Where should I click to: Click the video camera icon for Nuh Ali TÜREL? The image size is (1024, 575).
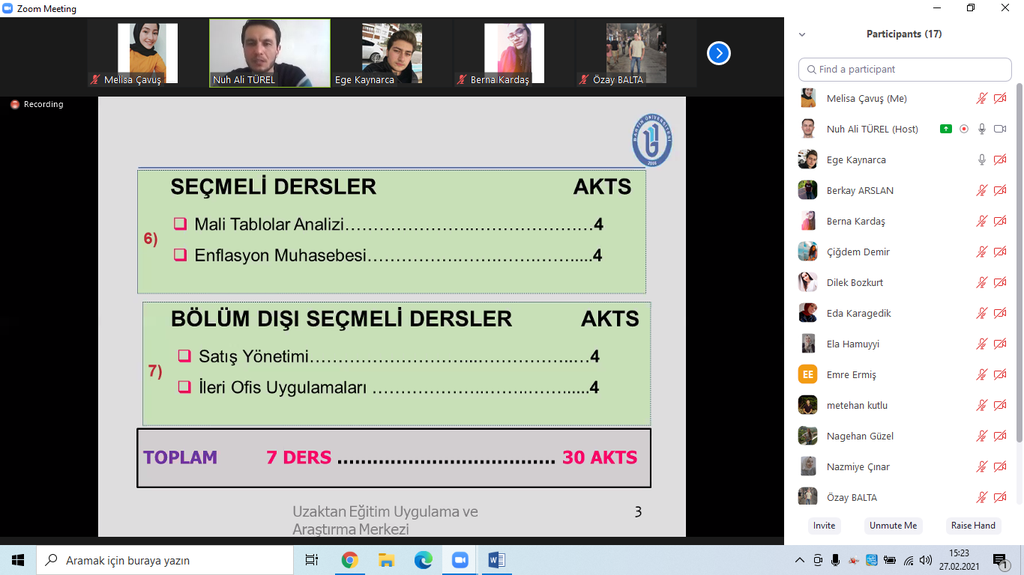coord(1000,129)
